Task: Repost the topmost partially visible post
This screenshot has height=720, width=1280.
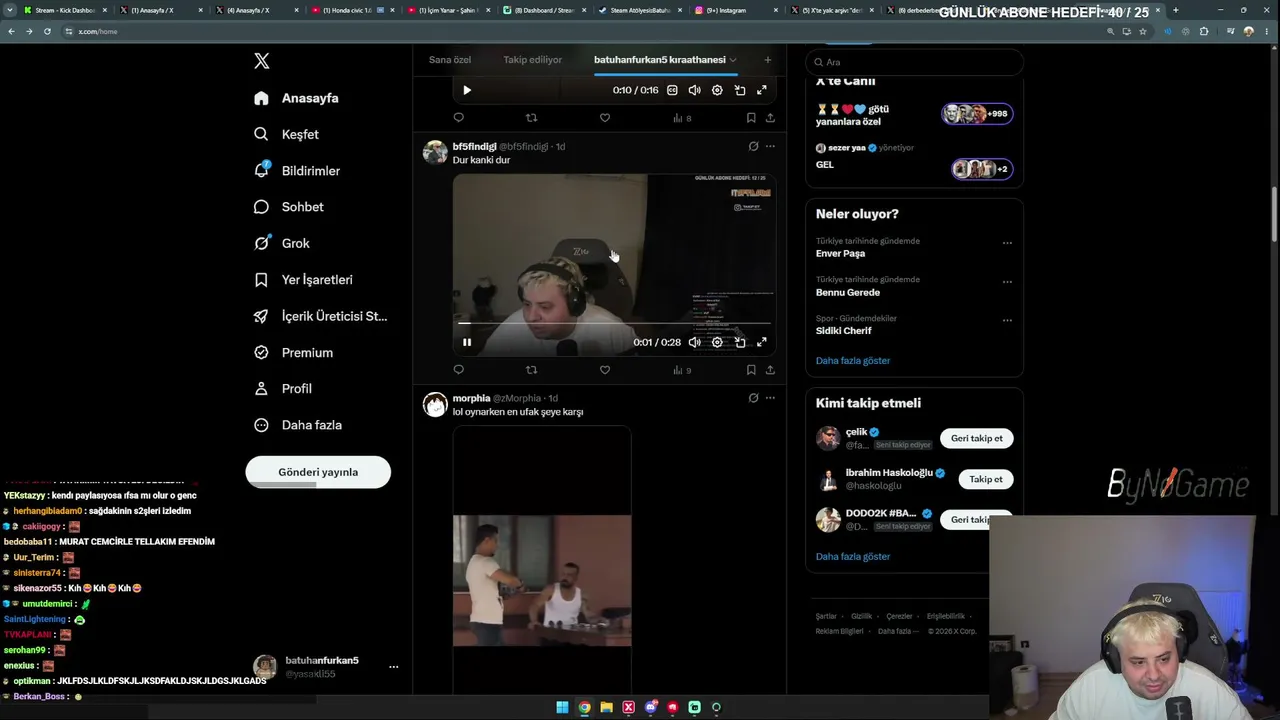Action: click(531, 118)
